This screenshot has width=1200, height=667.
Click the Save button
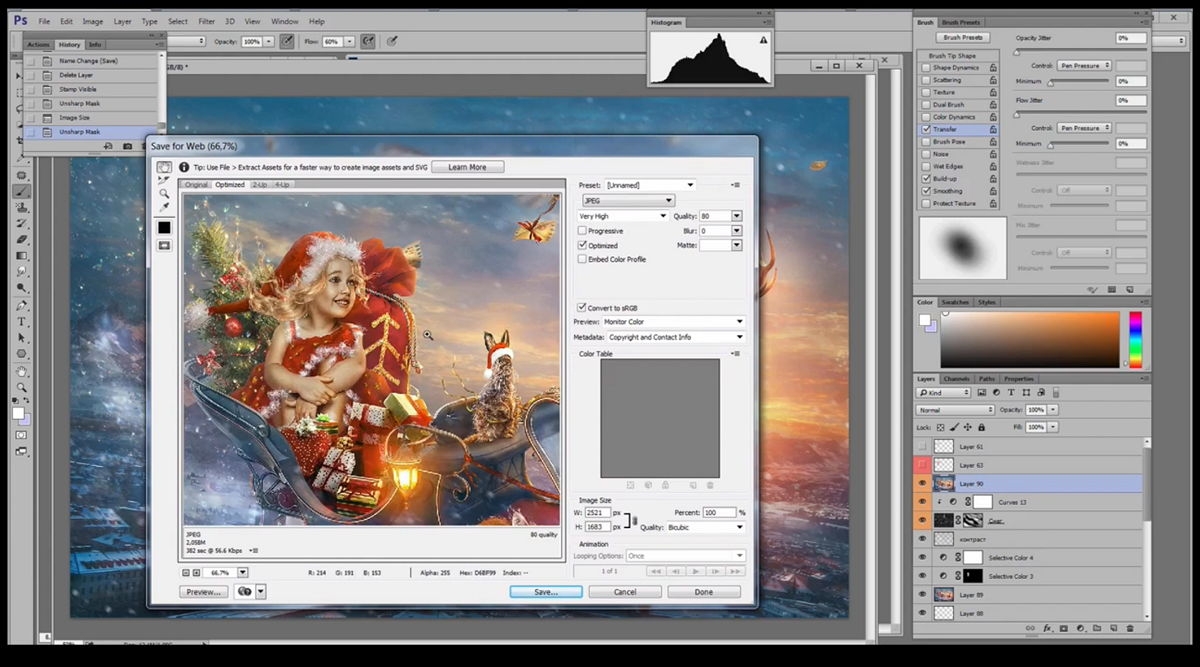[545, 592]
